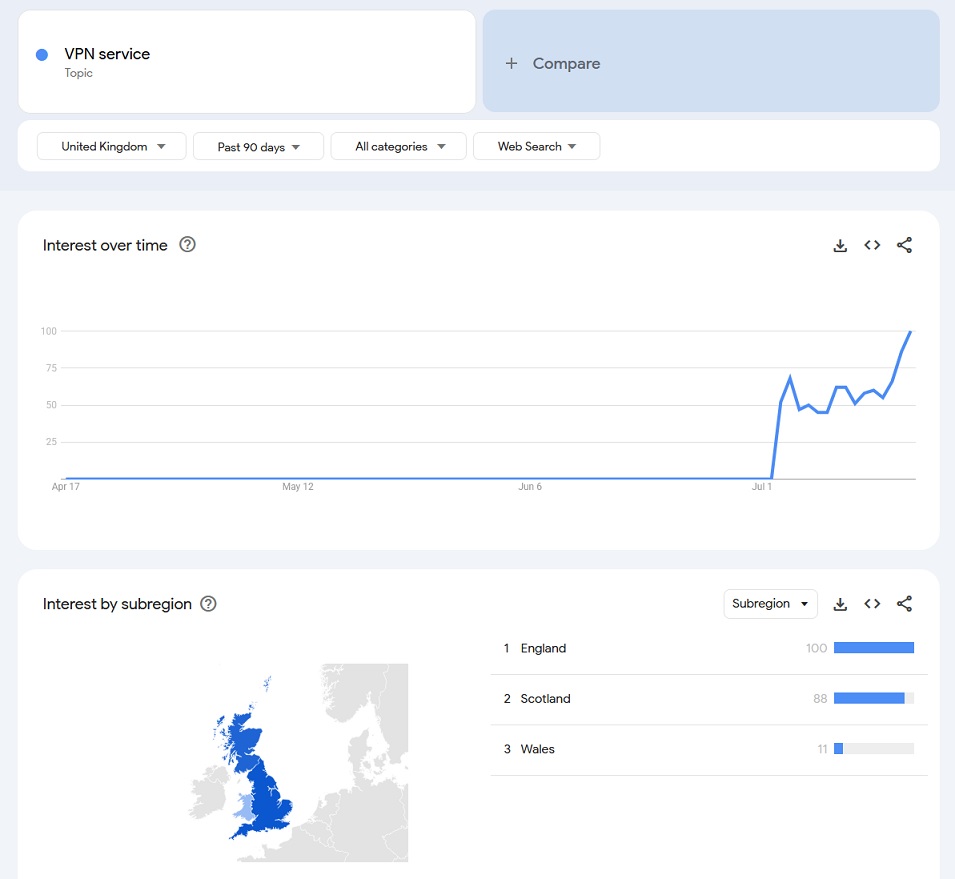The height and width of the screenshot is (879, 955).
Task: Click the plus icon beside Compare
Action: click(x=512, y=63)
